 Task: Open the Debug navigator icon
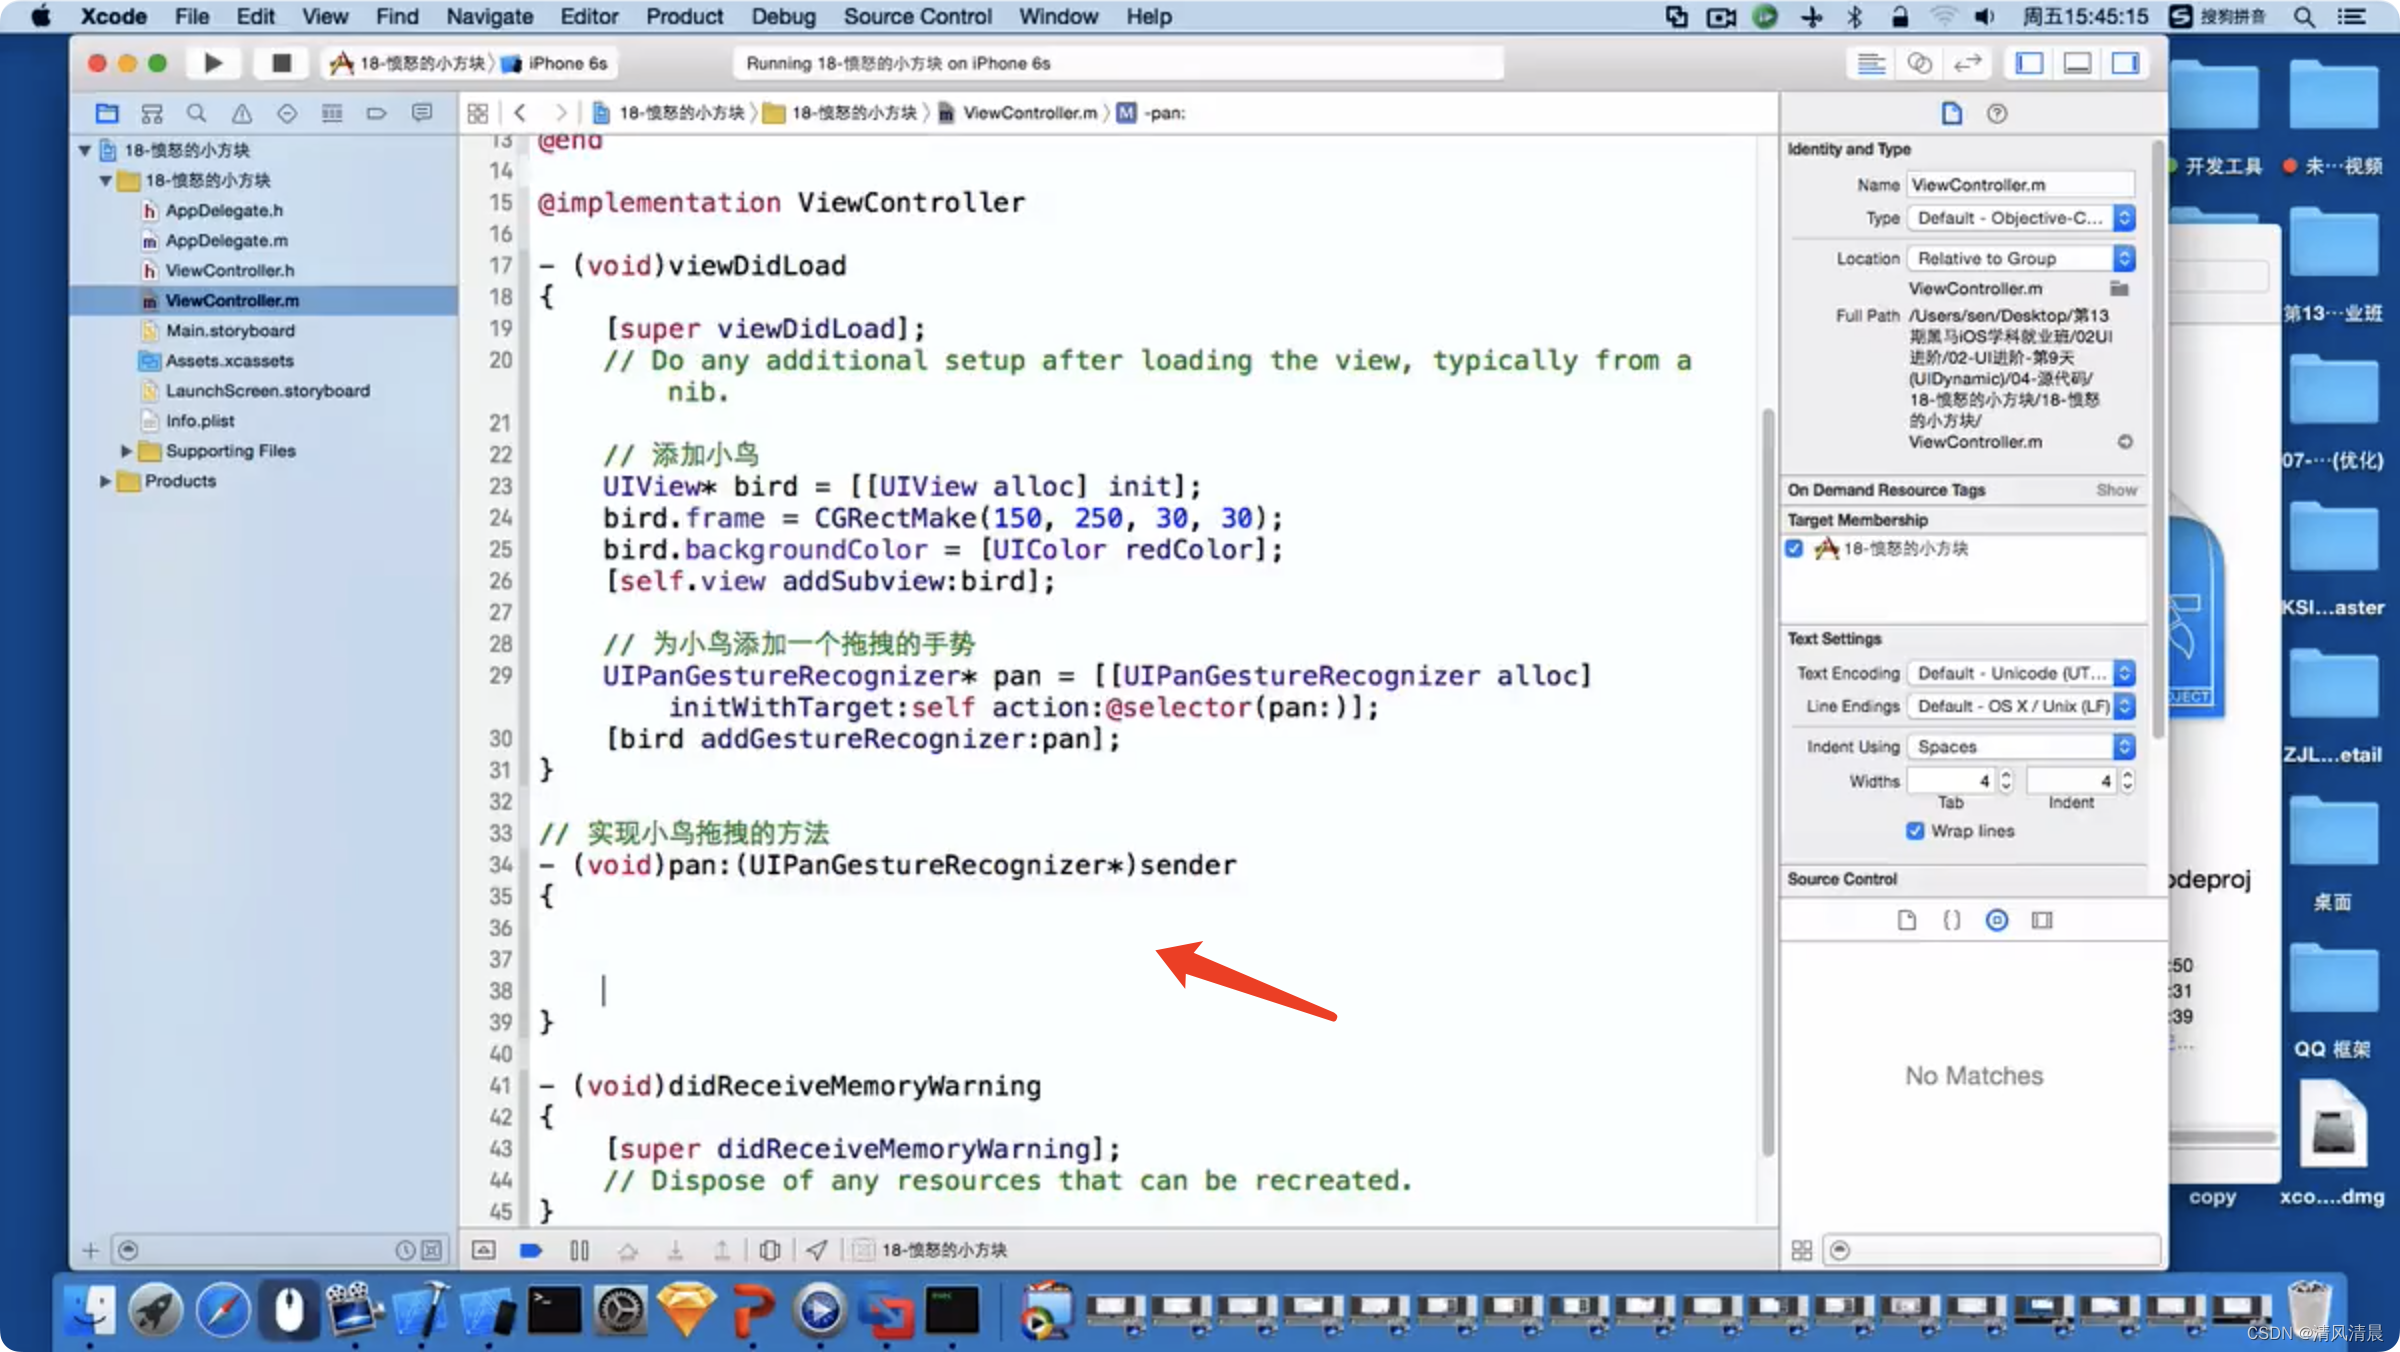pos(332,113)
